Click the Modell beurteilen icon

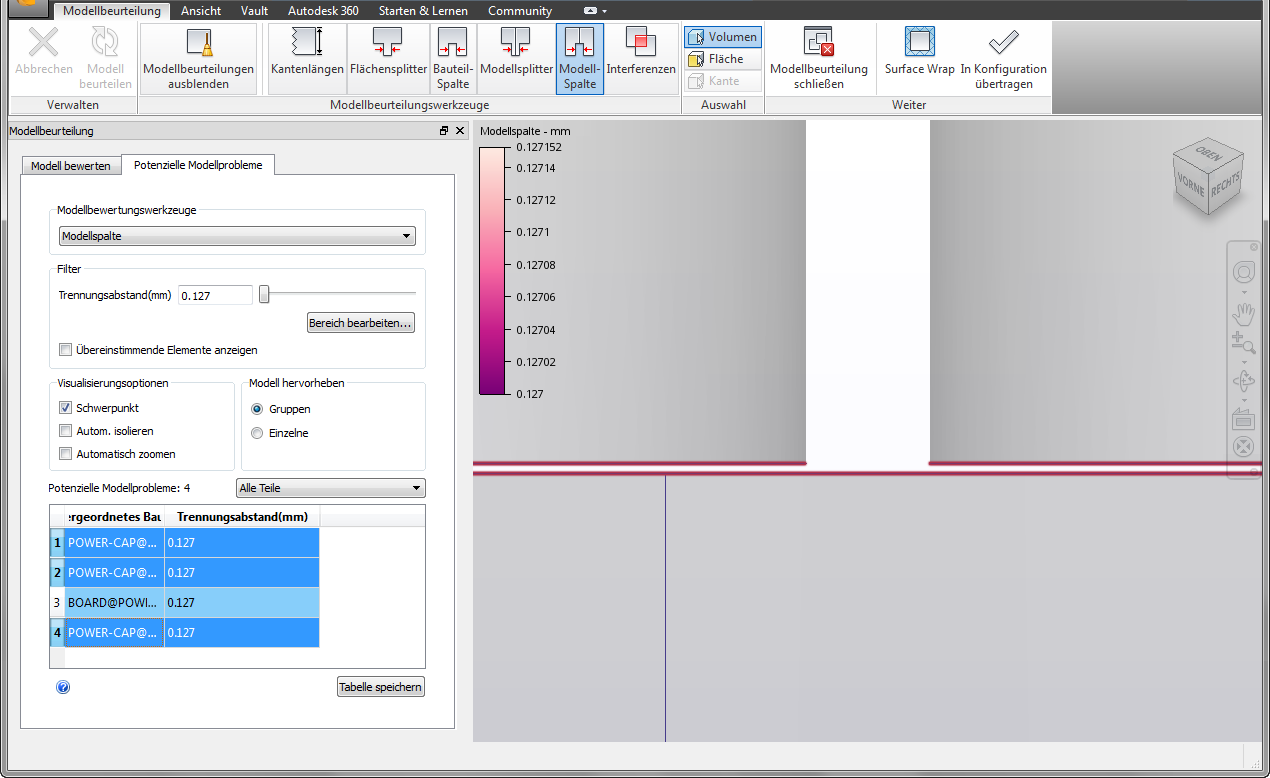(105, 43)
